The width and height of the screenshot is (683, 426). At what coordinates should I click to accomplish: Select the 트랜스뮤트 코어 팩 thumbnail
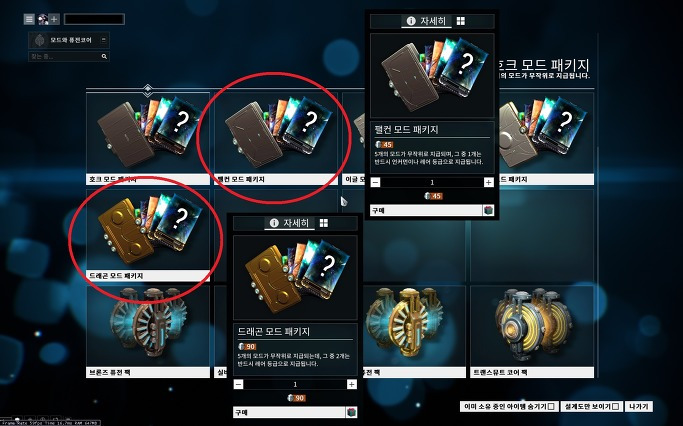[x=532, y=331]
